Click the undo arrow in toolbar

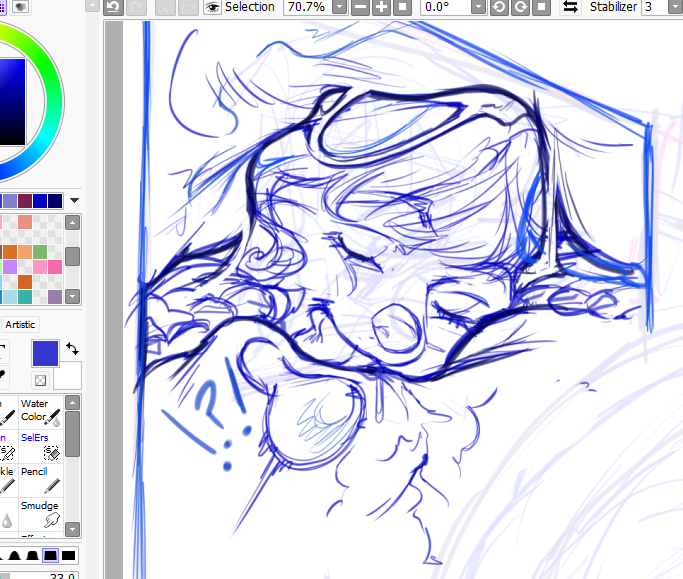coord(112,7)
